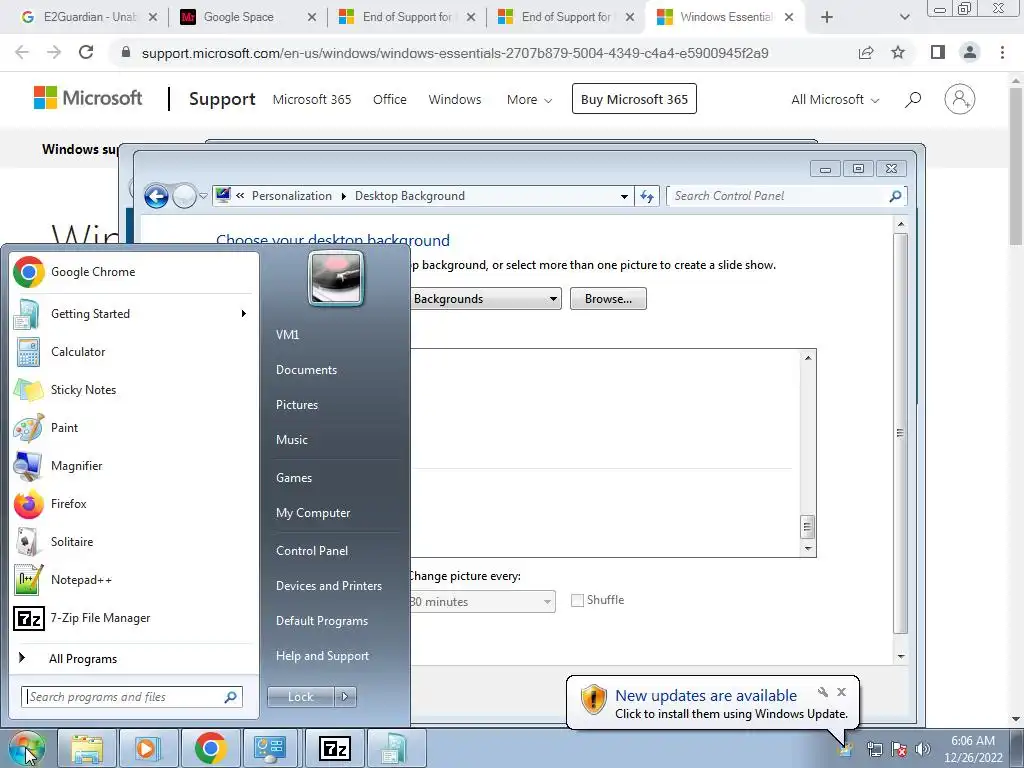
Task: Open Help and Support
Action: [x=322, y=656]
